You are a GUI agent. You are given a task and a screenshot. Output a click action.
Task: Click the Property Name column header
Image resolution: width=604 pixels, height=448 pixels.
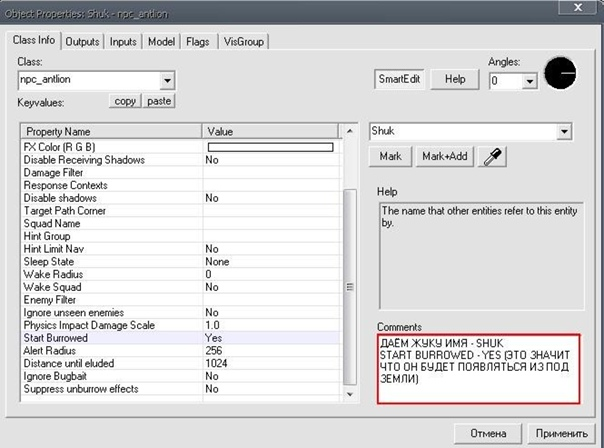pos(111,131)
